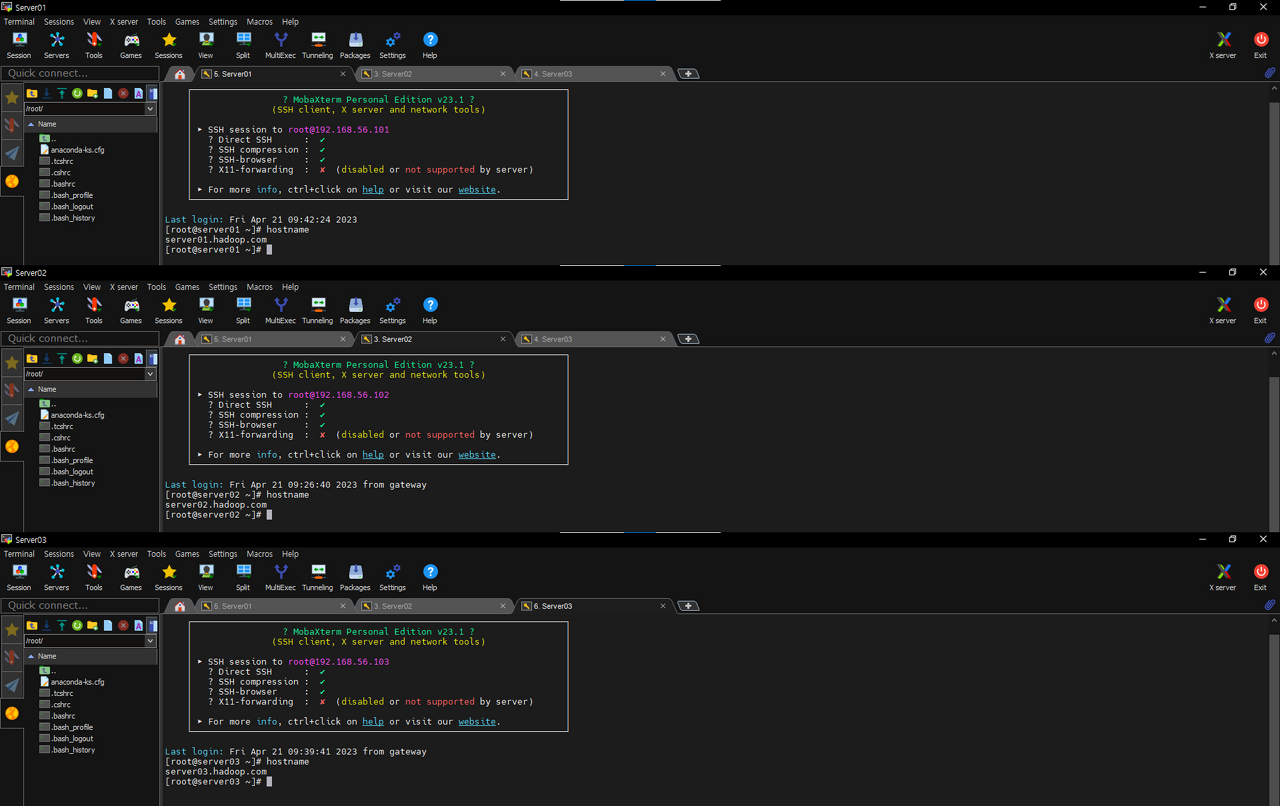The width and height of the screenshot is (1280, 806).
Task: Expand /root/ path dropdown in Server01 browser
Action: [151, 108]
